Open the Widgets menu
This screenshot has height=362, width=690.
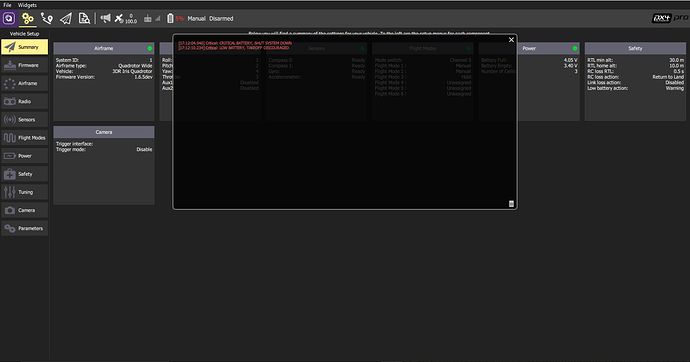coord(27,5)
